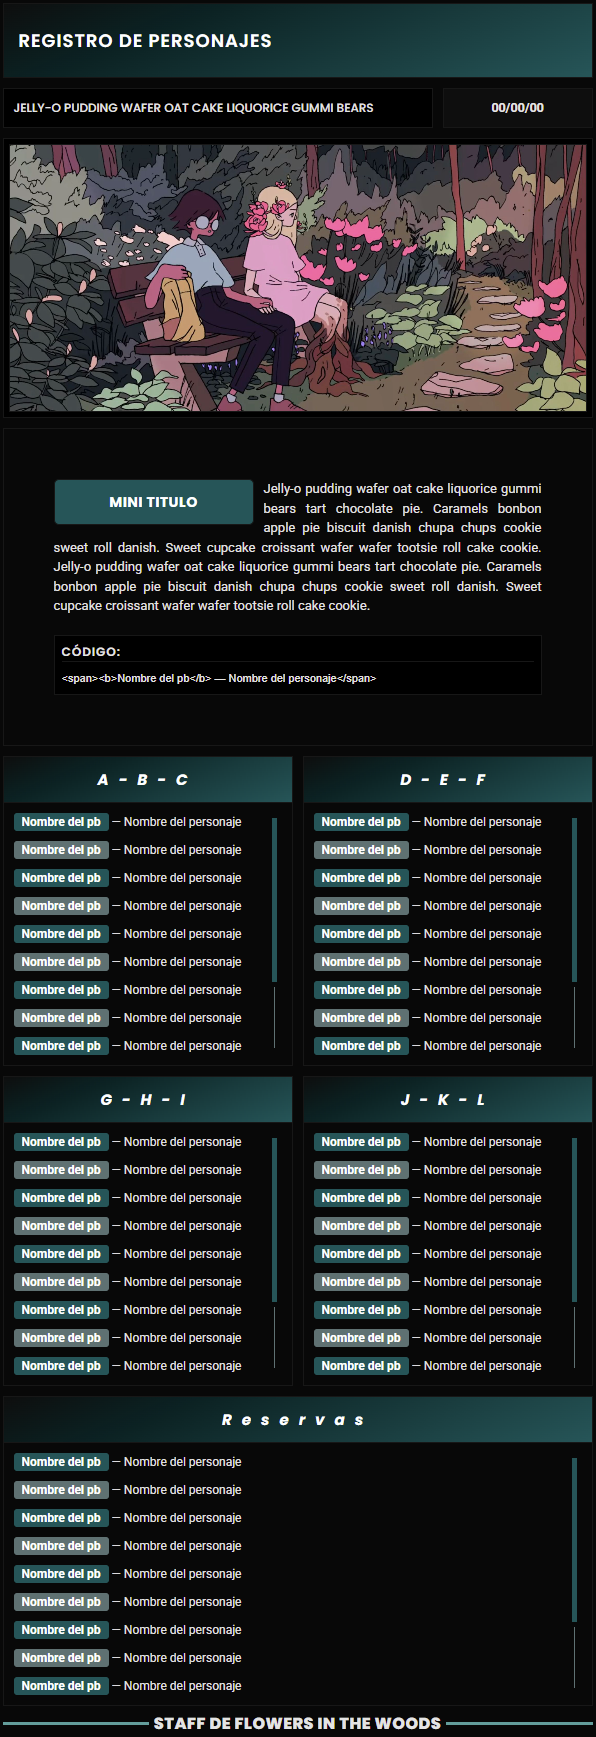Click the STAFF DE FLOWERS IN THE WOODS footer
Viewport: 596px width, 1737px height.
click(297, 1723)
